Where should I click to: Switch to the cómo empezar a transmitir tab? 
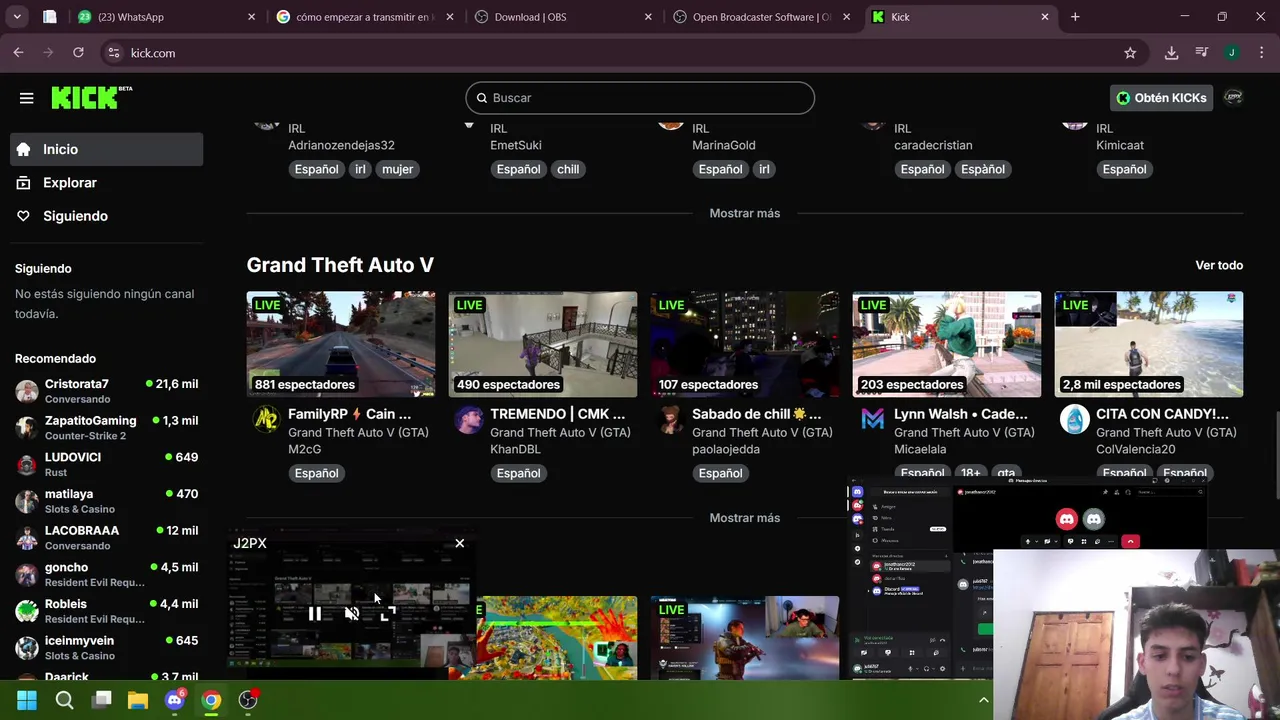tap(364, 17)
